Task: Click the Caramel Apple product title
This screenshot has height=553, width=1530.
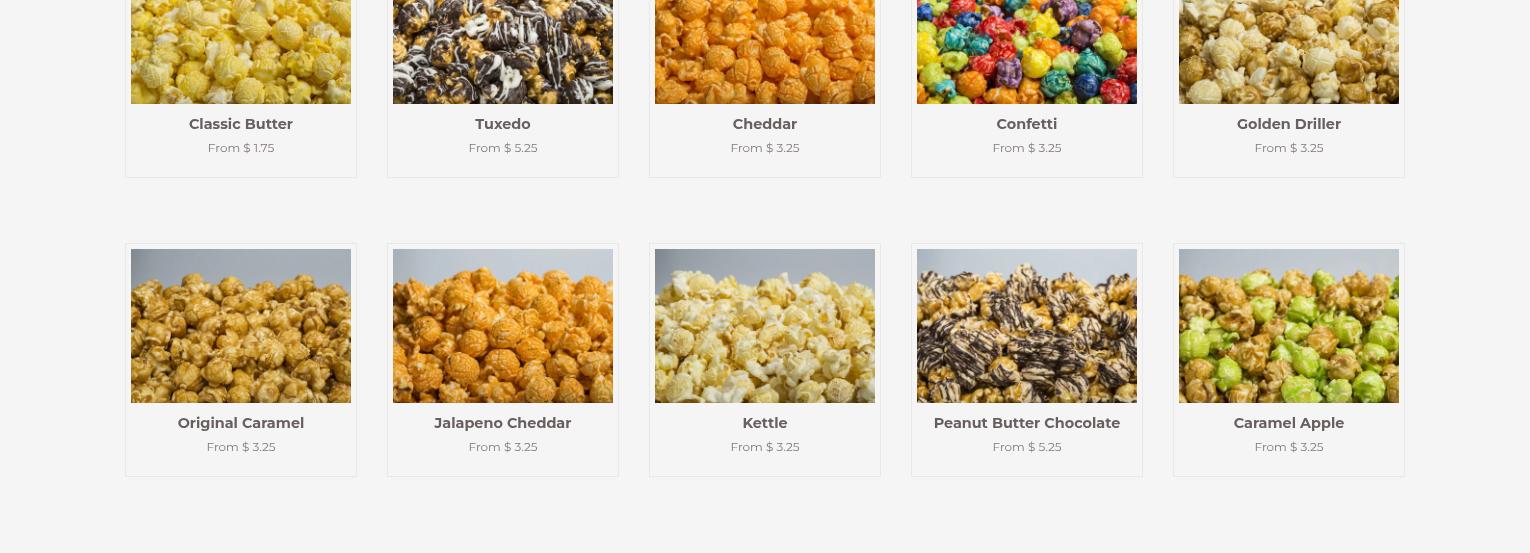Action: coord(1289,423)
